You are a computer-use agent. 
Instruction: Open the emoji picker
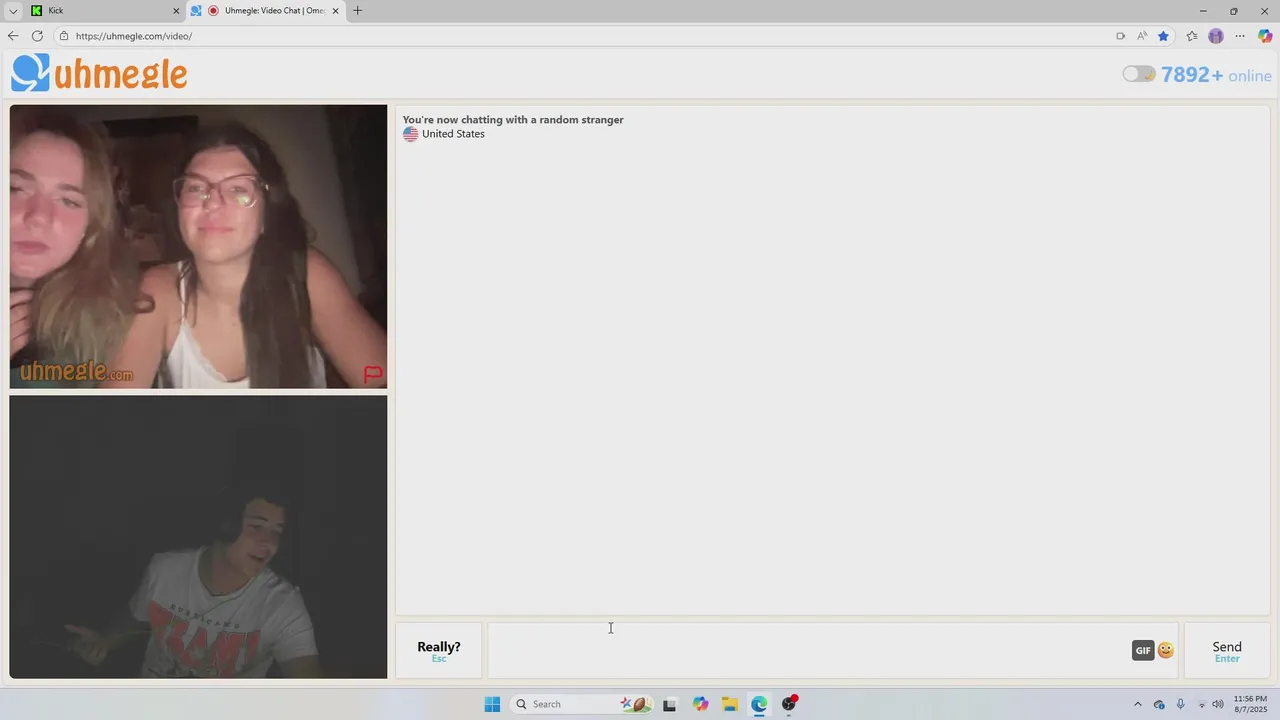point(1166,650)
